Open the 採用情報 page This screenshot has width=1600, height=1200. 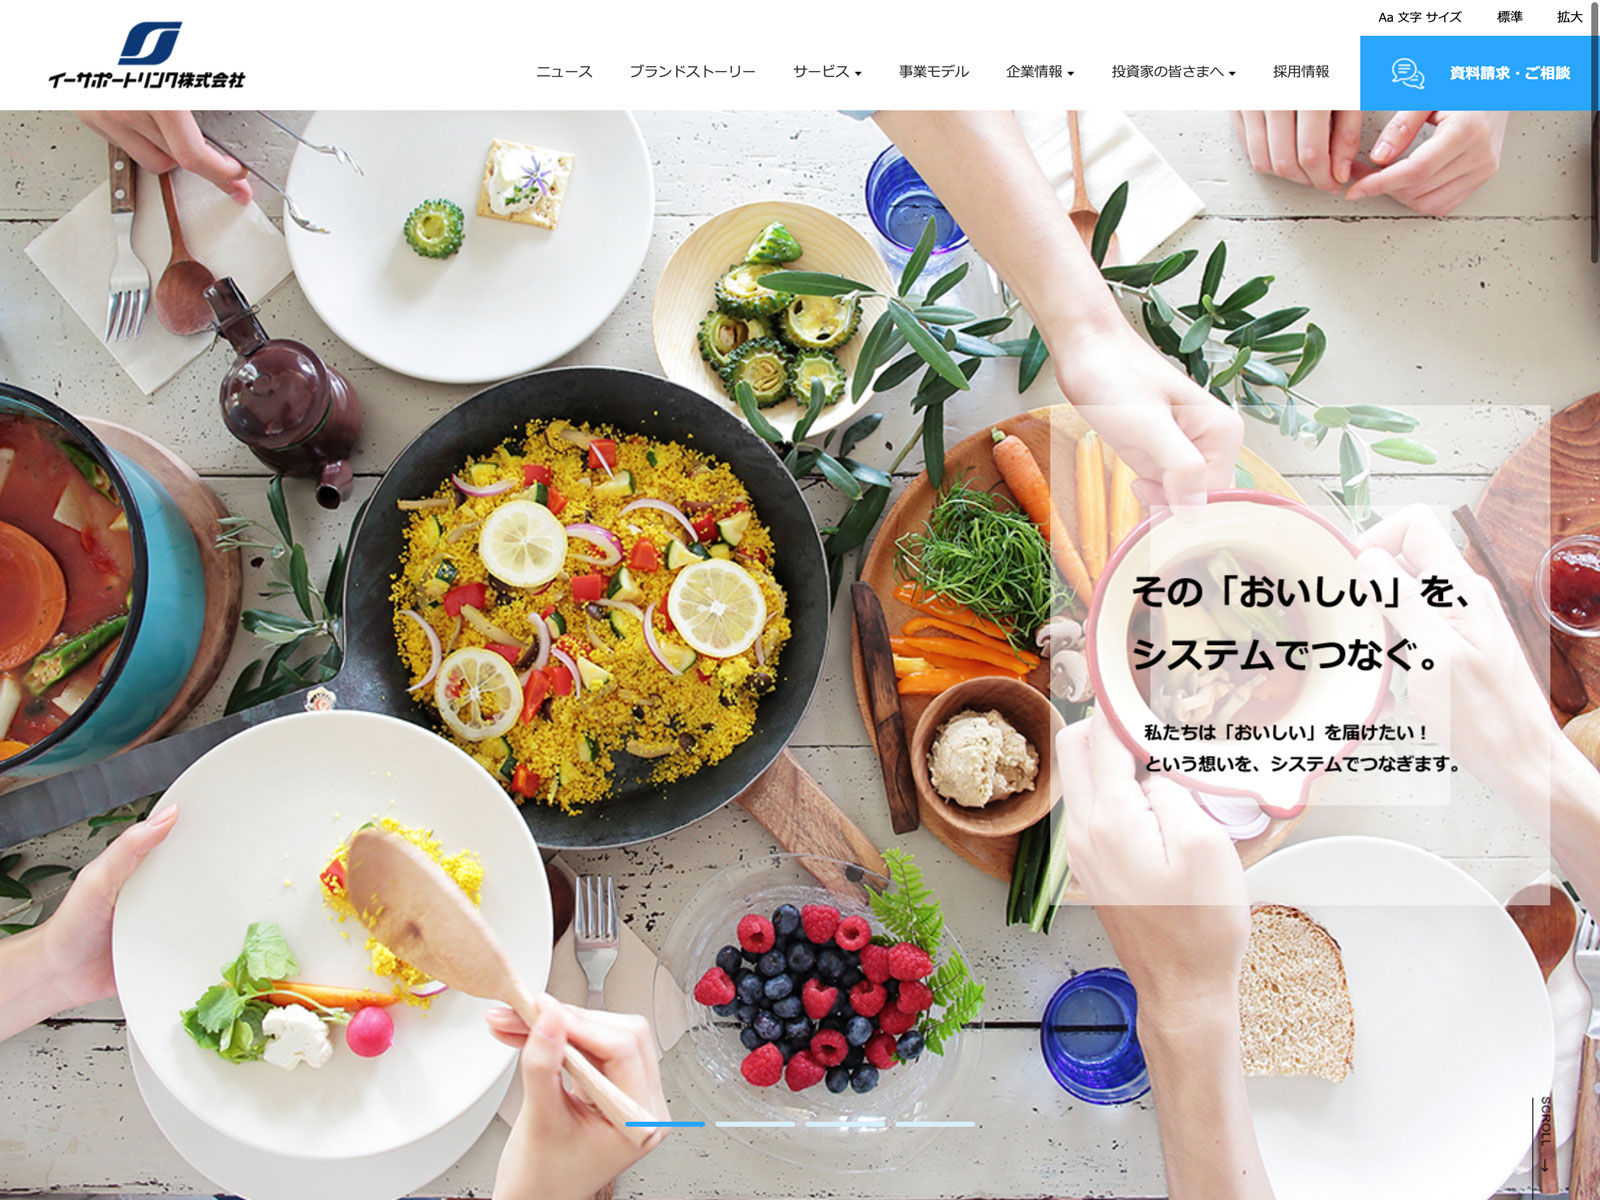[1301, 72]
